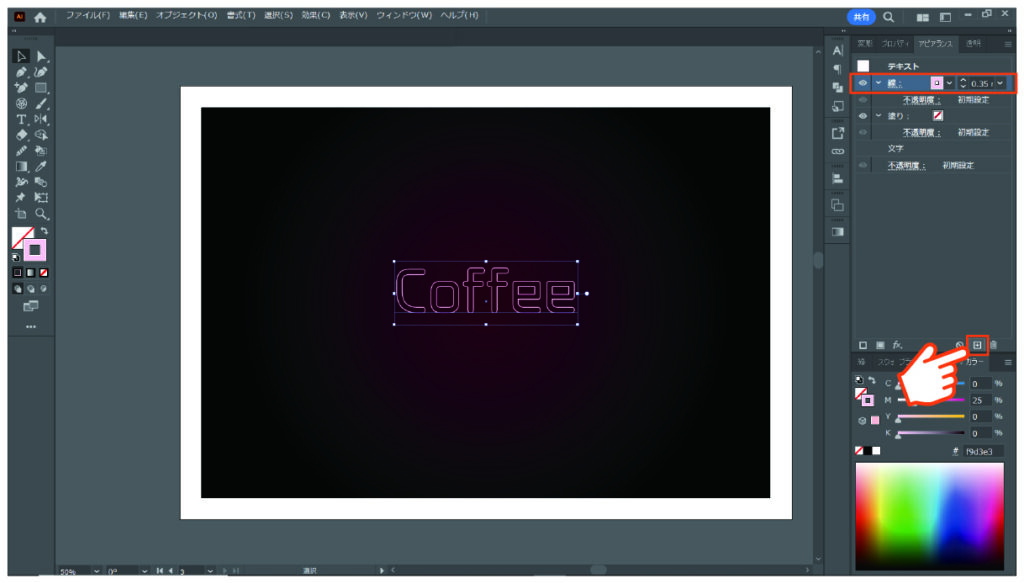The image size is (1024, 583).
Task: Open the ウィンドウ(W) menu
Action: (x=404, y=15)
